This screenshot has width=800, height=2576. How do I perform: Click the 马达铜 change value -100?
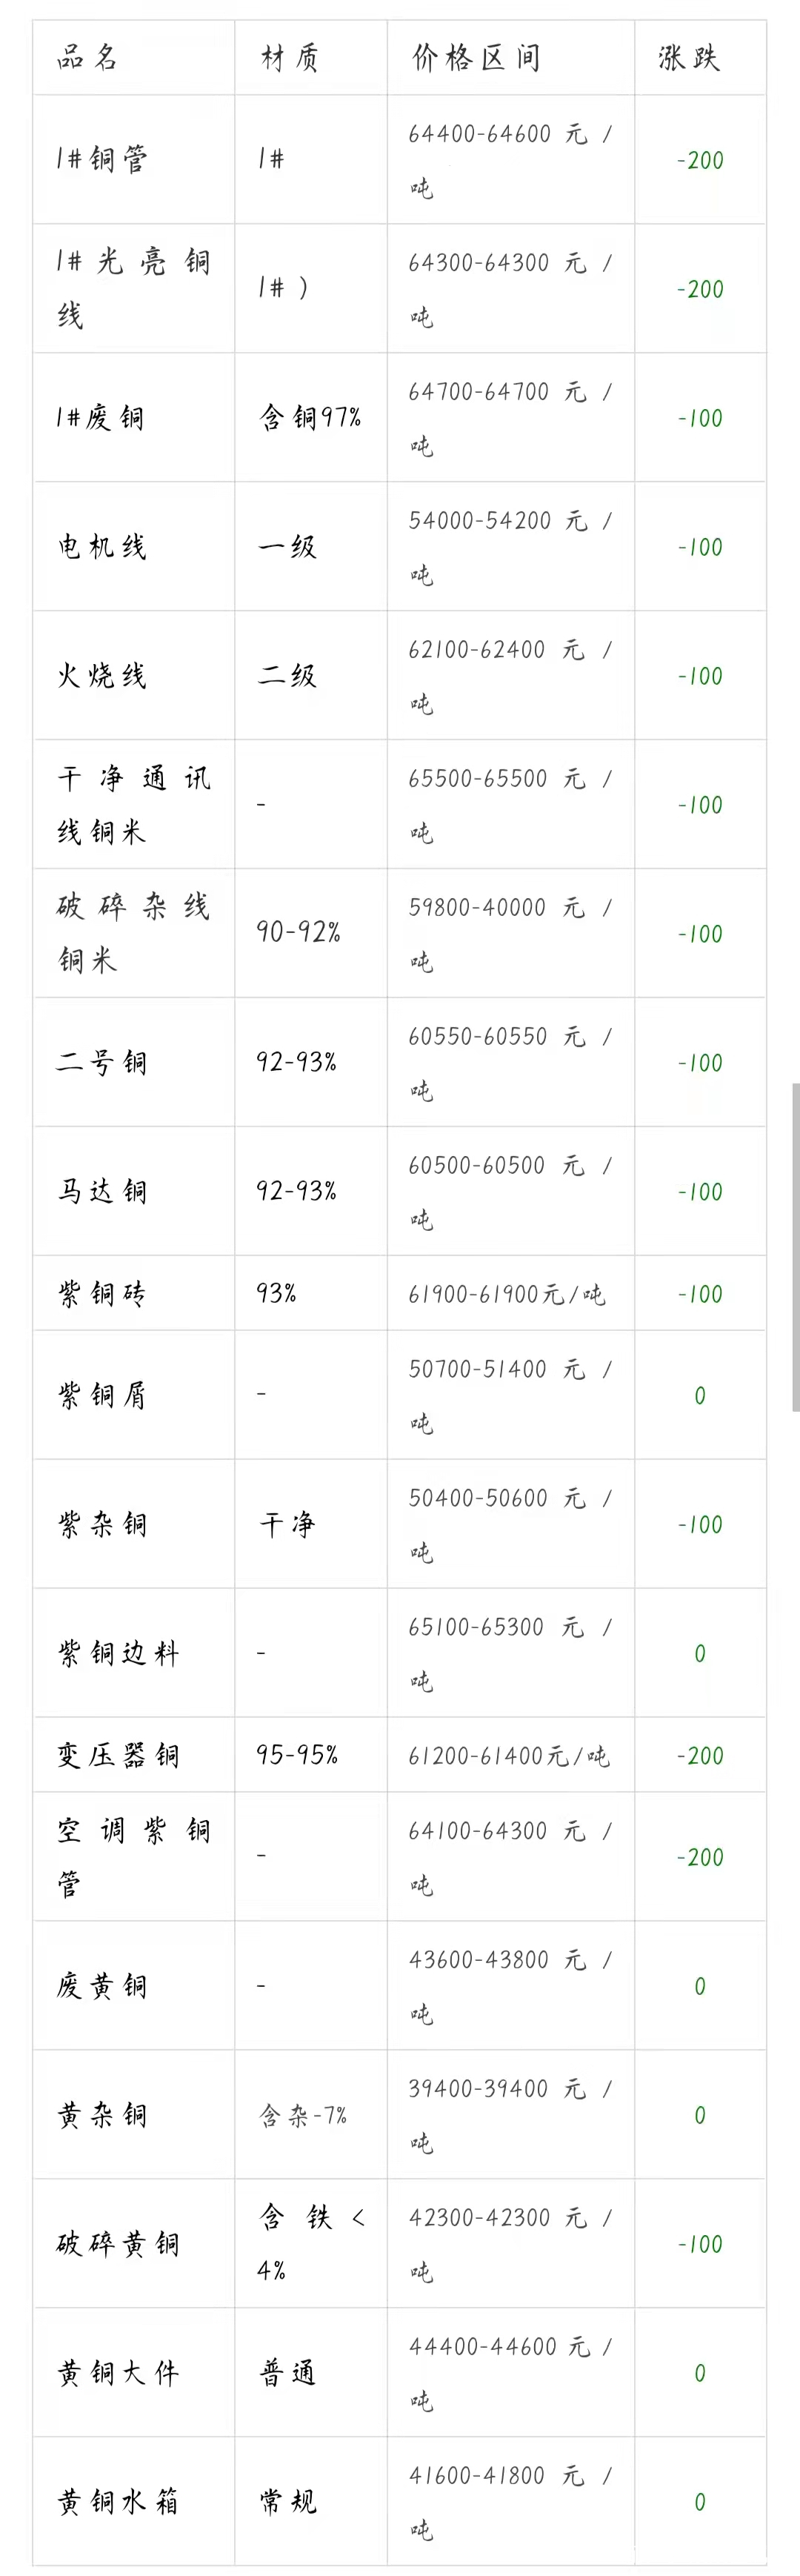pos(700,1192)
